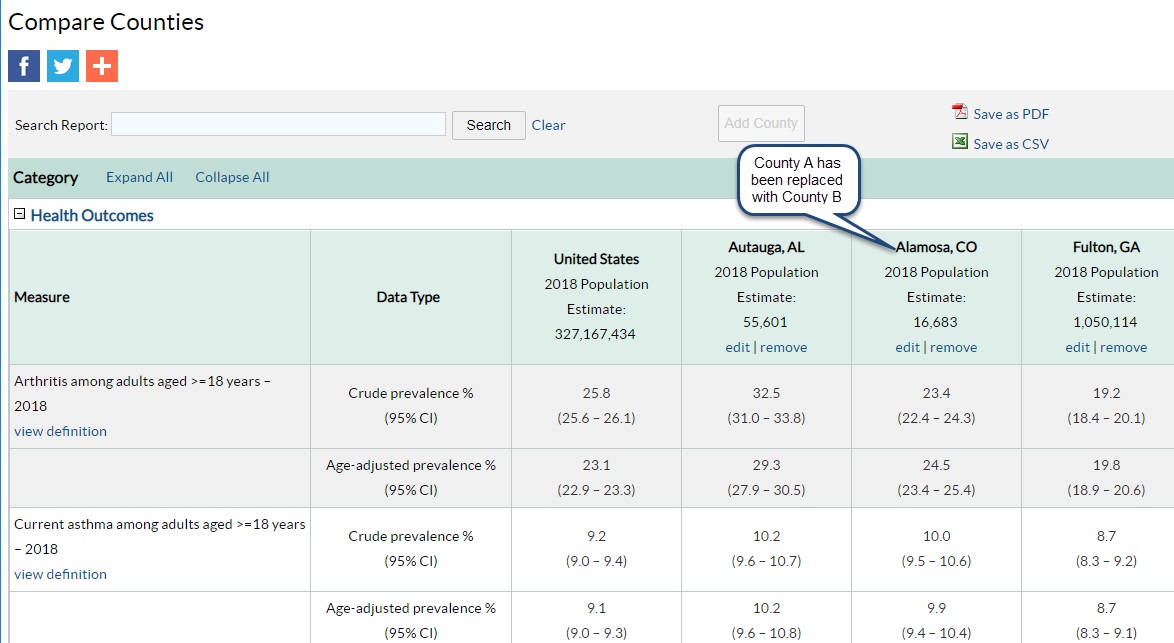This screenshot has width=1174, height=643.
Task: Click Alamosa arthritis crude value 23.4
Action: coord(936,393)
